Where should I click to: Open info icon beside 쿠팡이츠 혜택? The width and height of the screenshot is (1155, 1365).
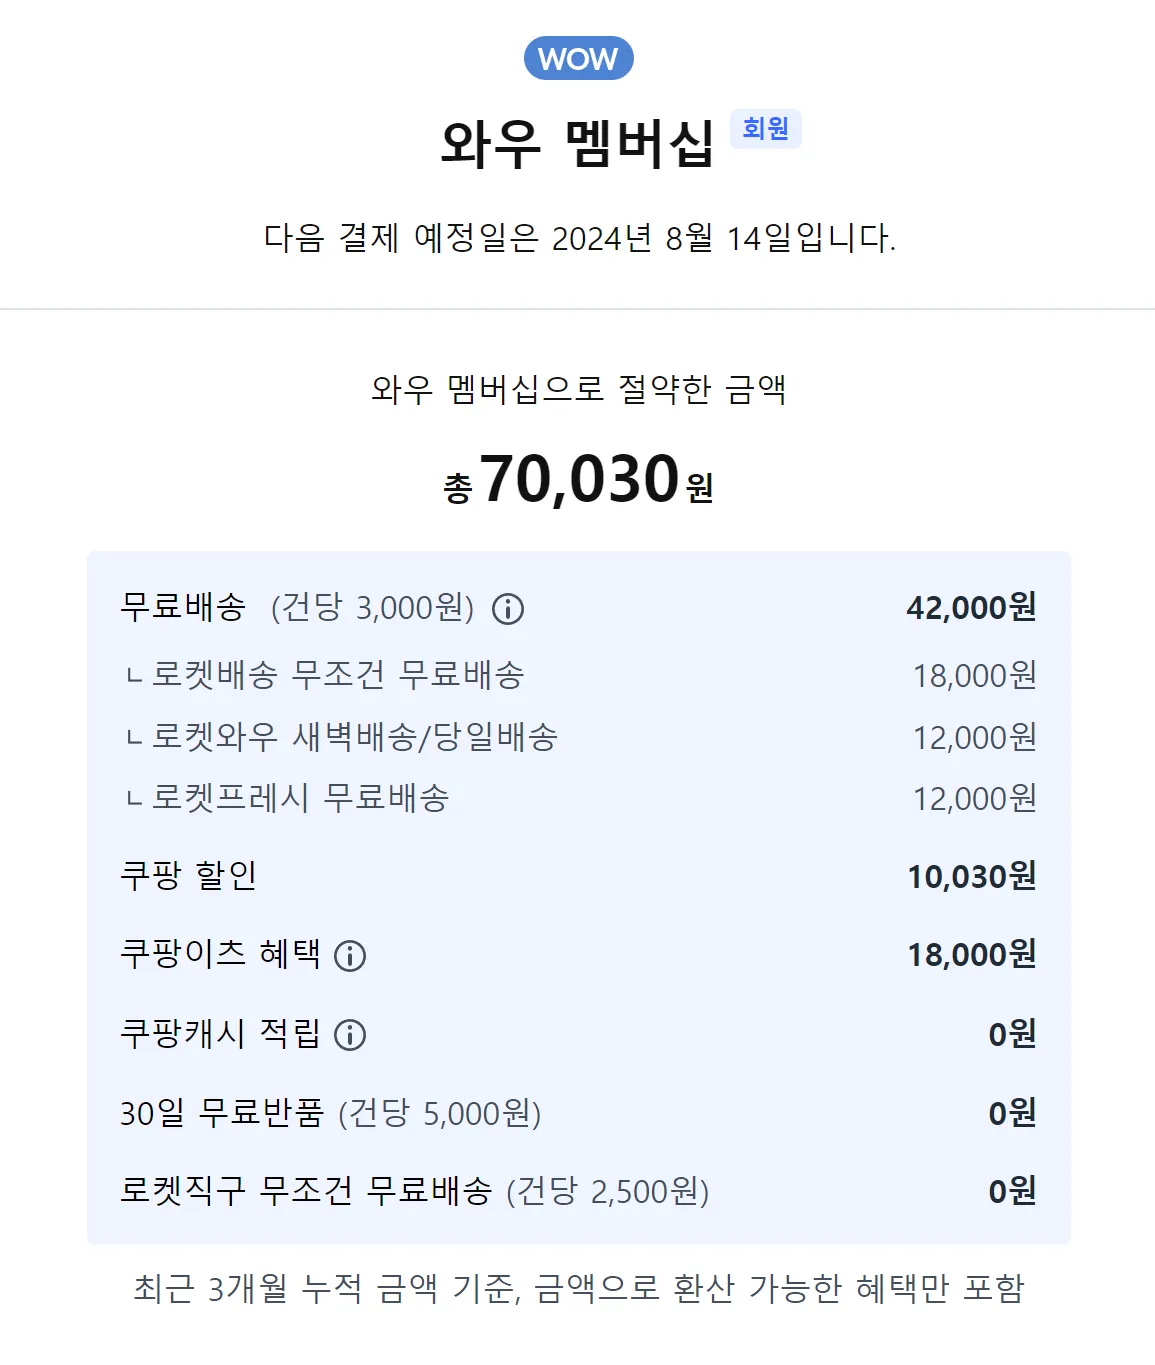click(350, 956)
